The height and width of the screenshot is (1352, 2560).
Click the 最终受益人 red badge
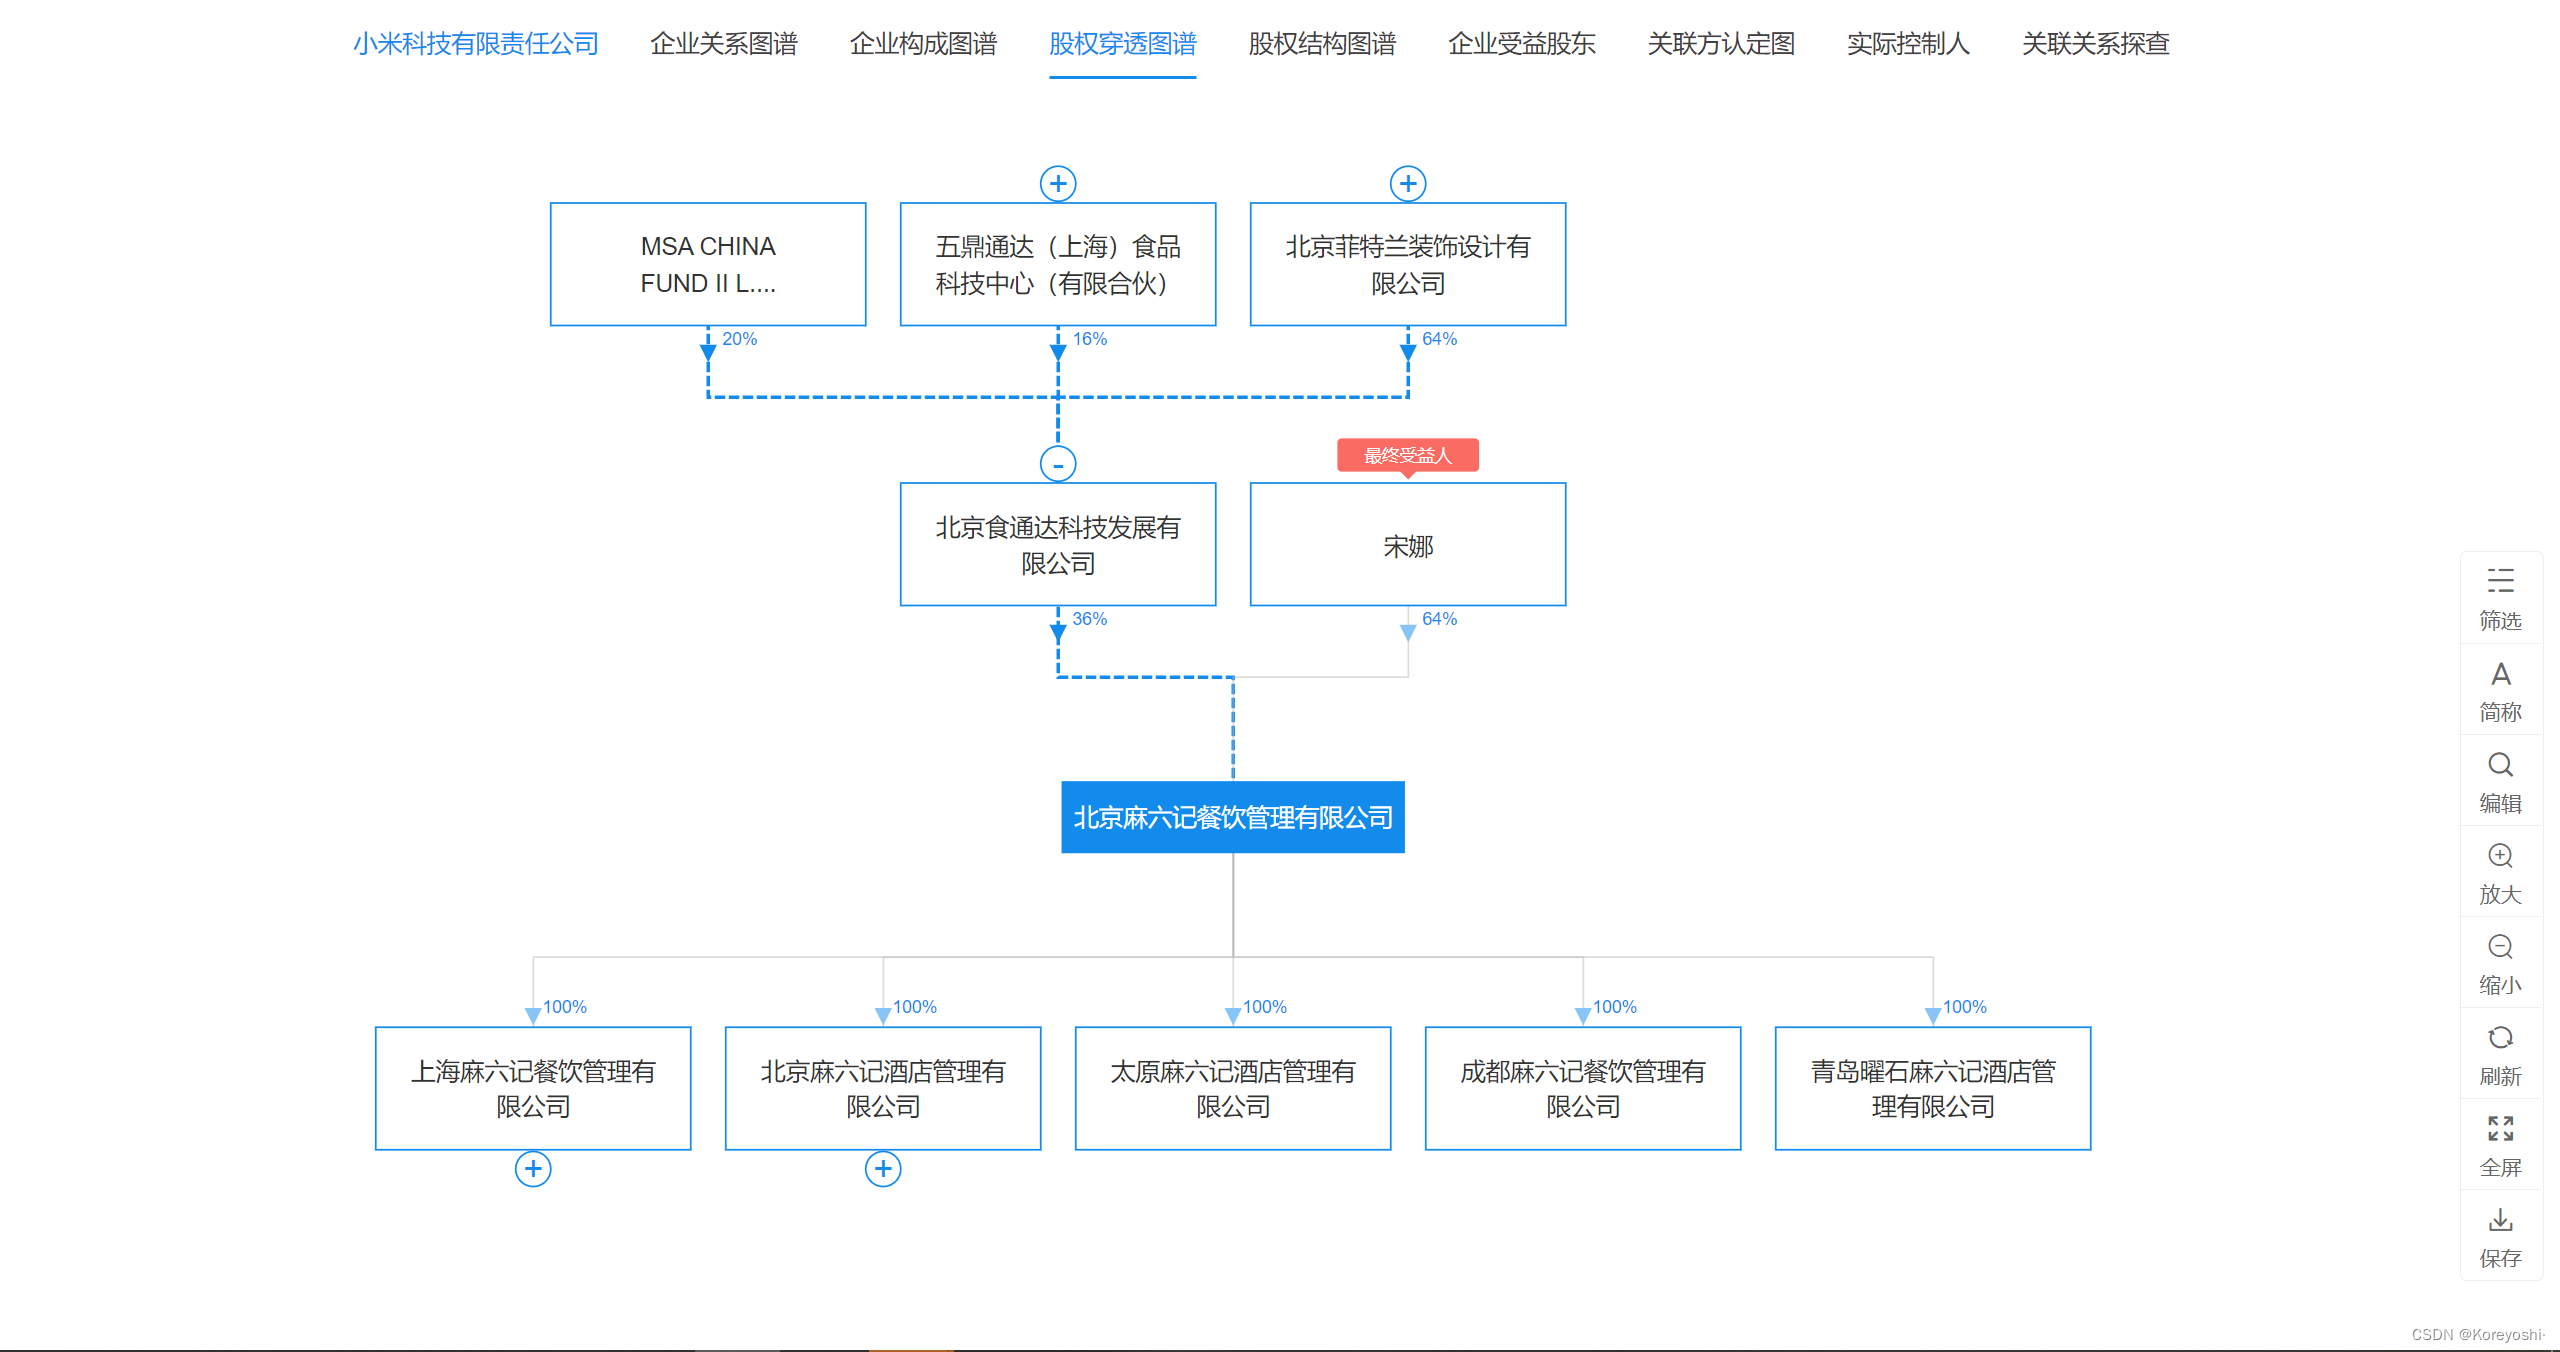coord(1408,455)
